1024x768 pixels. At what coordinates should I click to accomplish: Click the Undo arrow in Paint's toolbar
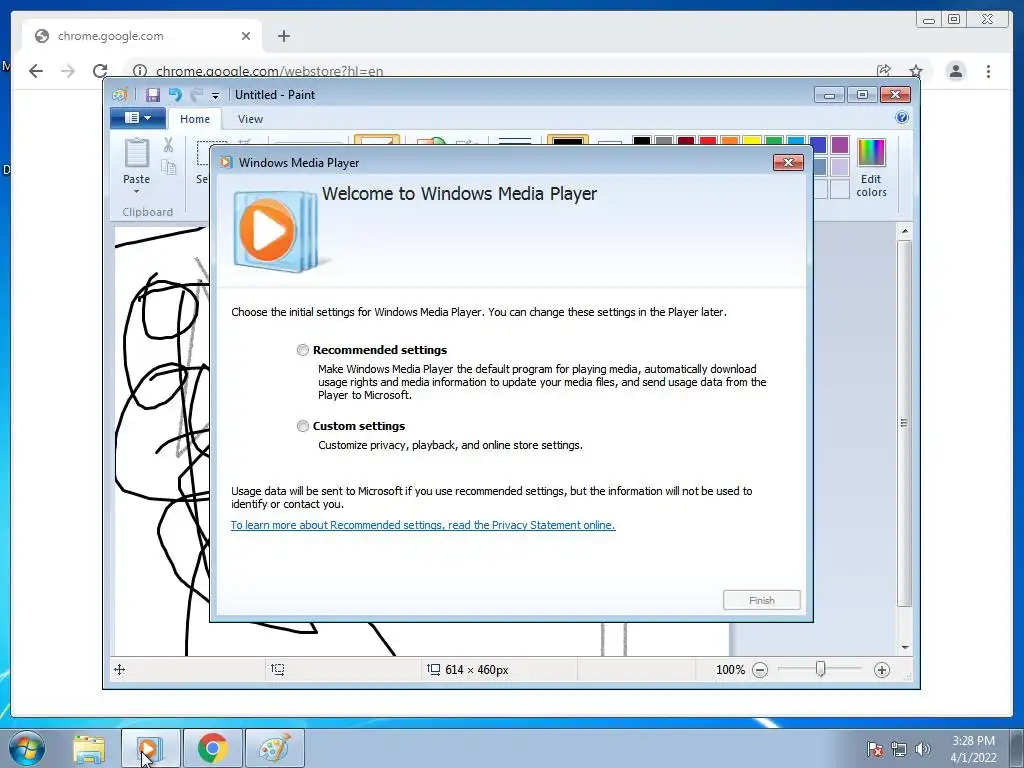tap(174, 95)
